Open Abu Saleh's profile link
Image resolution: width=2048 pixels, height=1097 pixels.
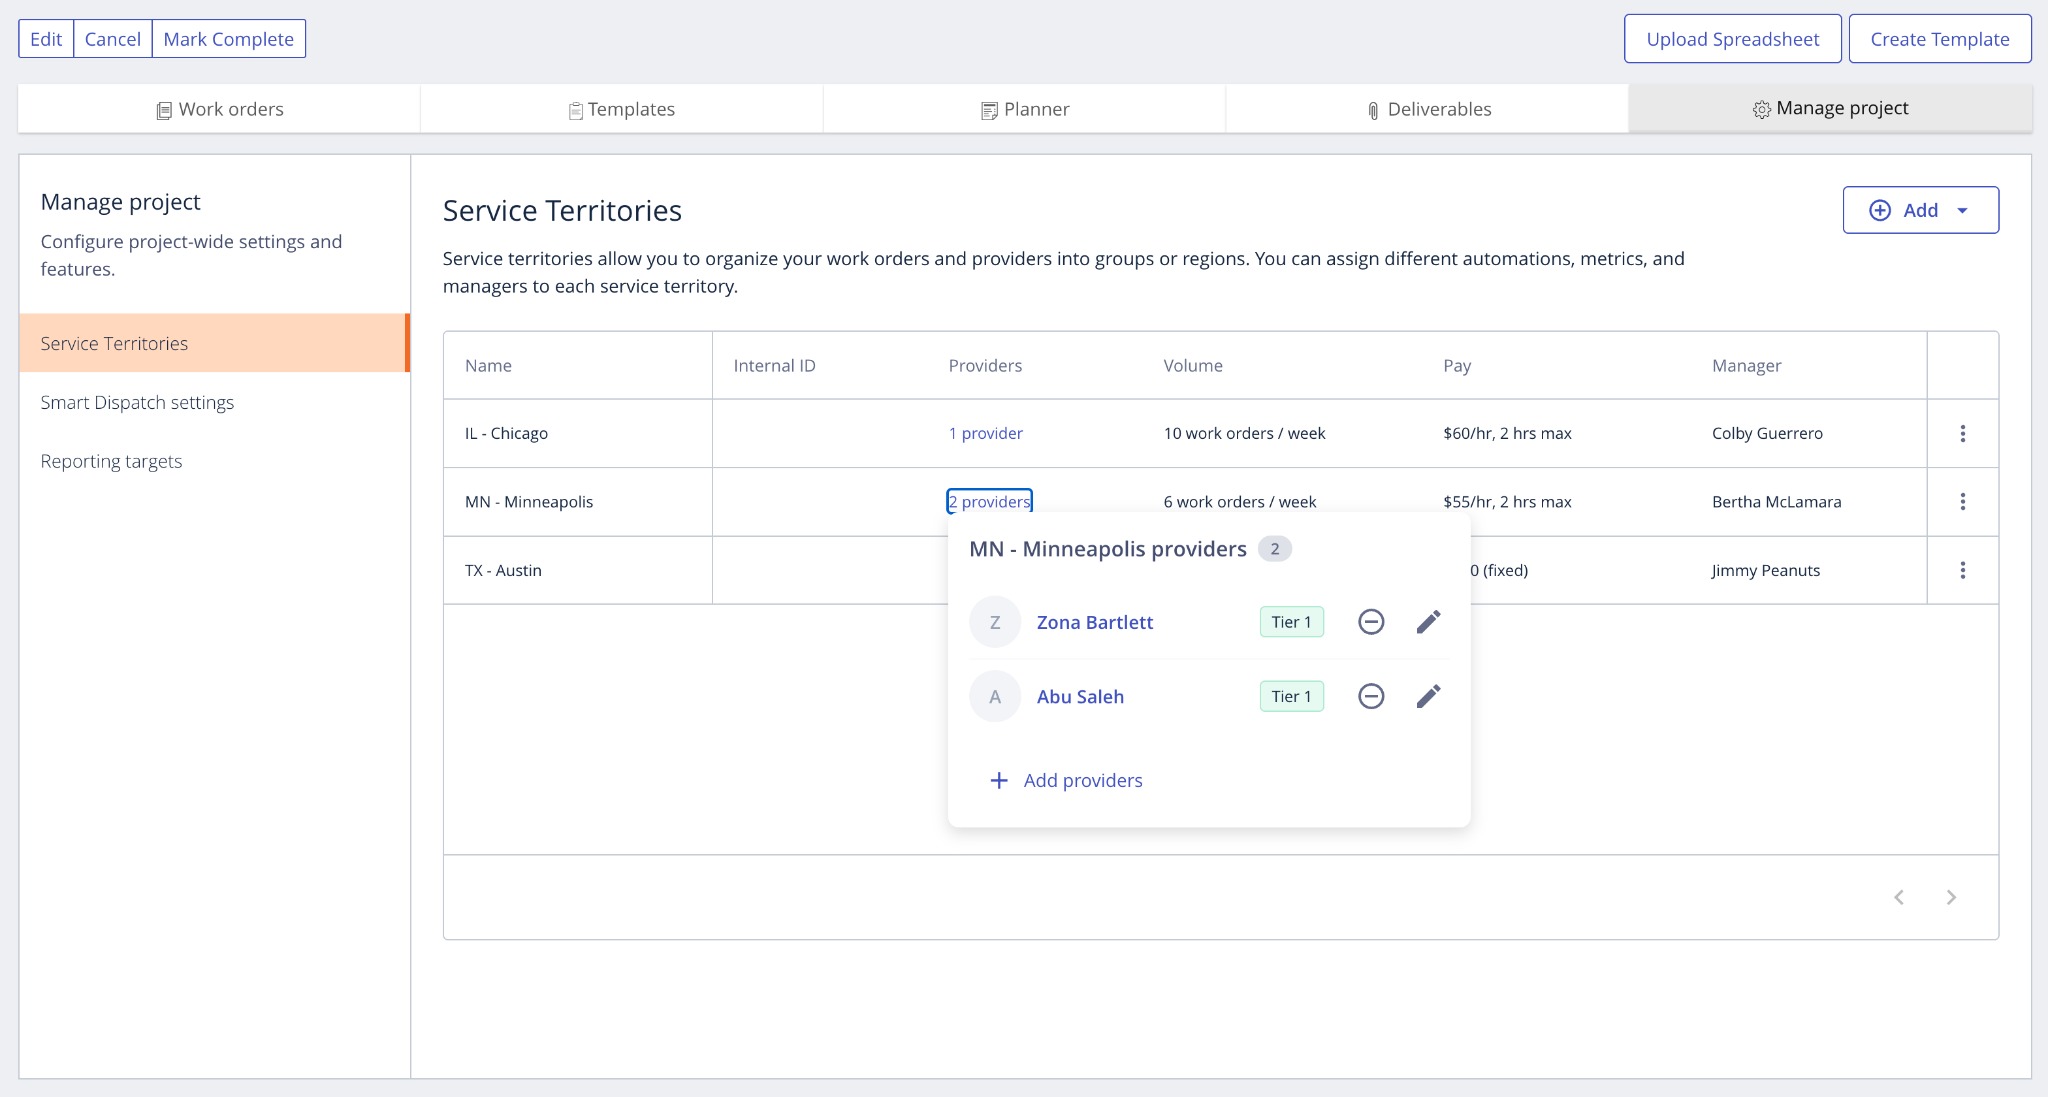(1080, 696)
